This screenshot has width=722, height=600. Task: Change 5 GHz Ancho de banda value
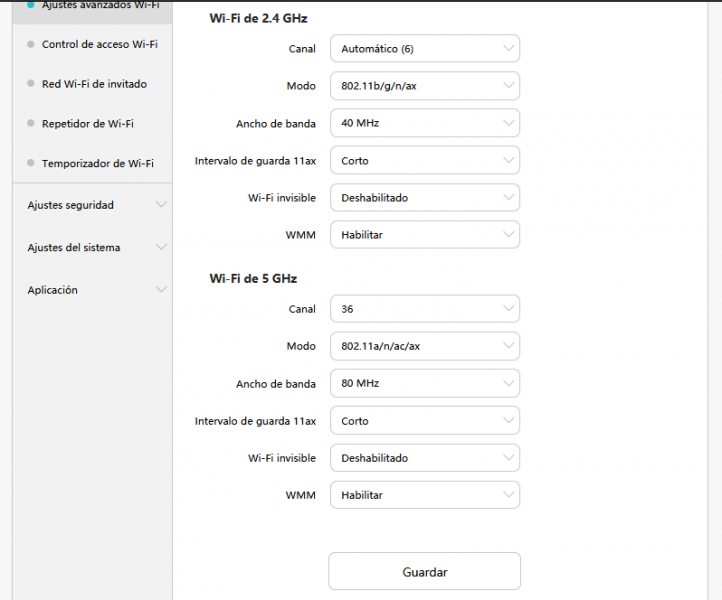tap(424, 383)
